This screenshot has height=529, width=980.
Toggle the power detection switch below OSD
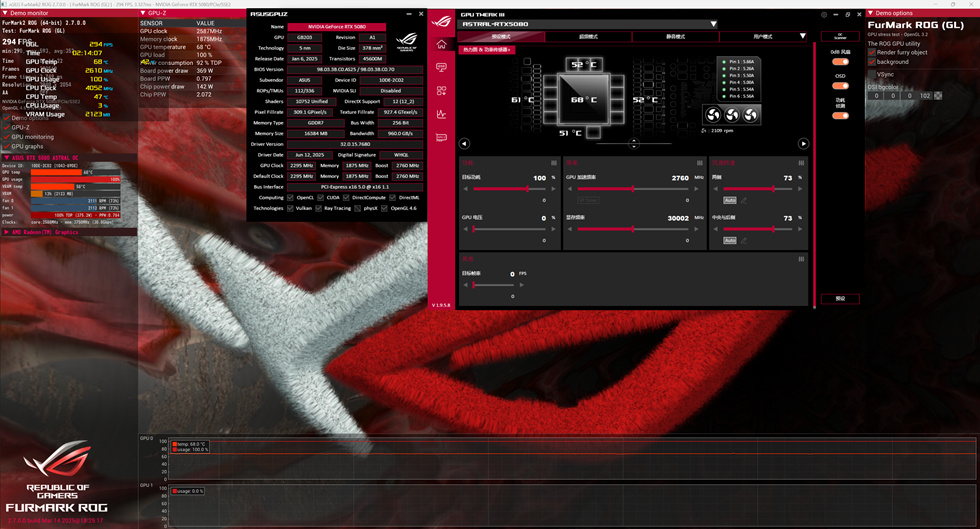coord(841,115)
